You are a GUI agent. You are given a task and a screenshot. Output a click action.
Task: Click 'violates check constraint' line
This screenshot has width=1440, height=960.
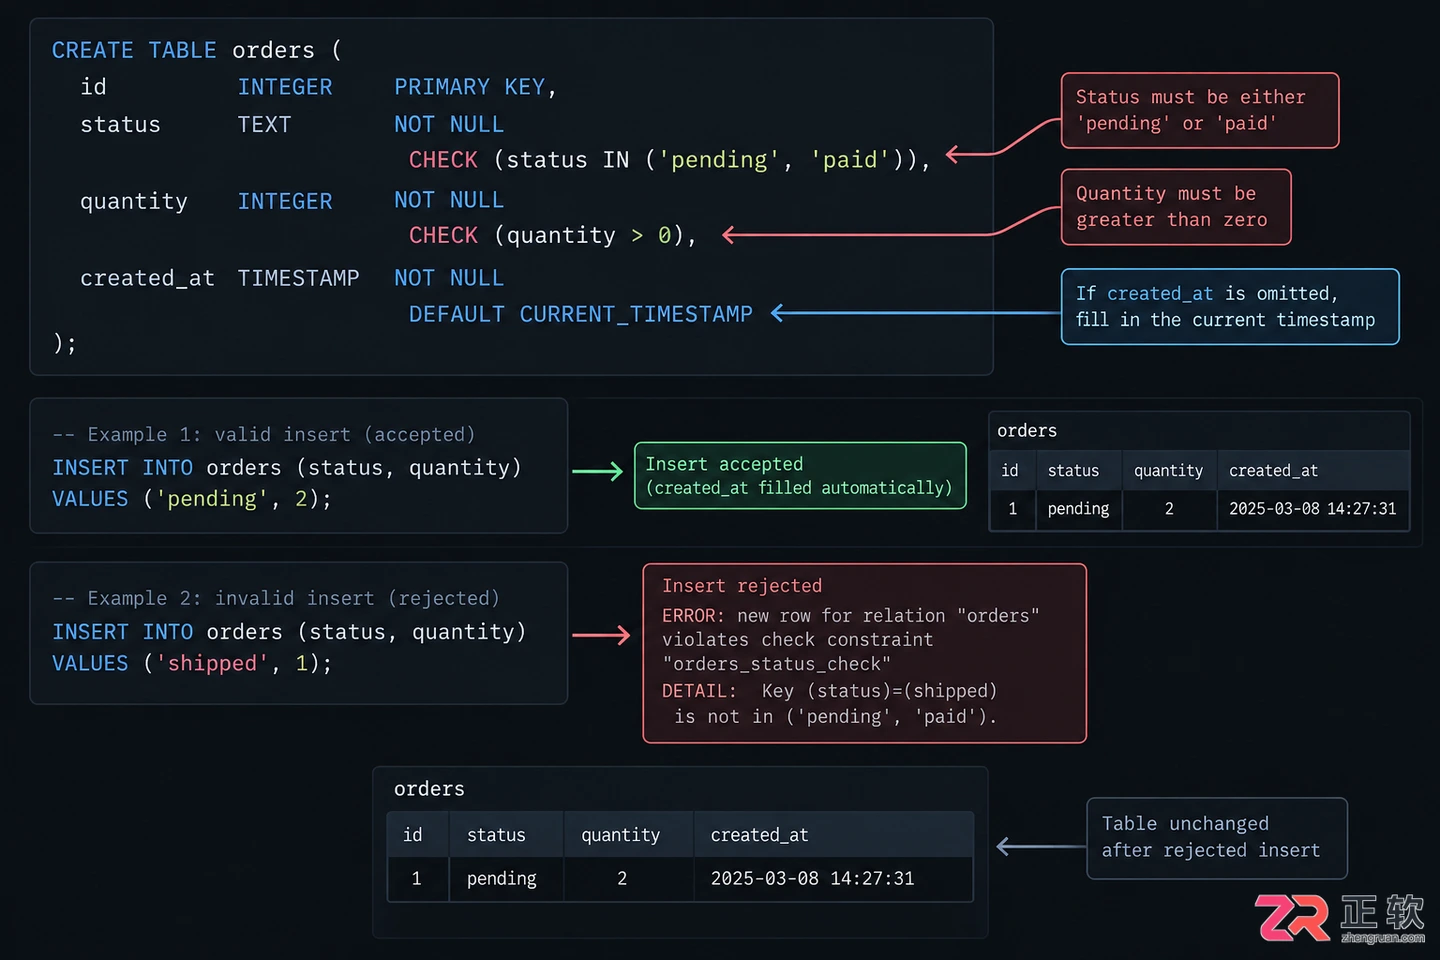797,640
